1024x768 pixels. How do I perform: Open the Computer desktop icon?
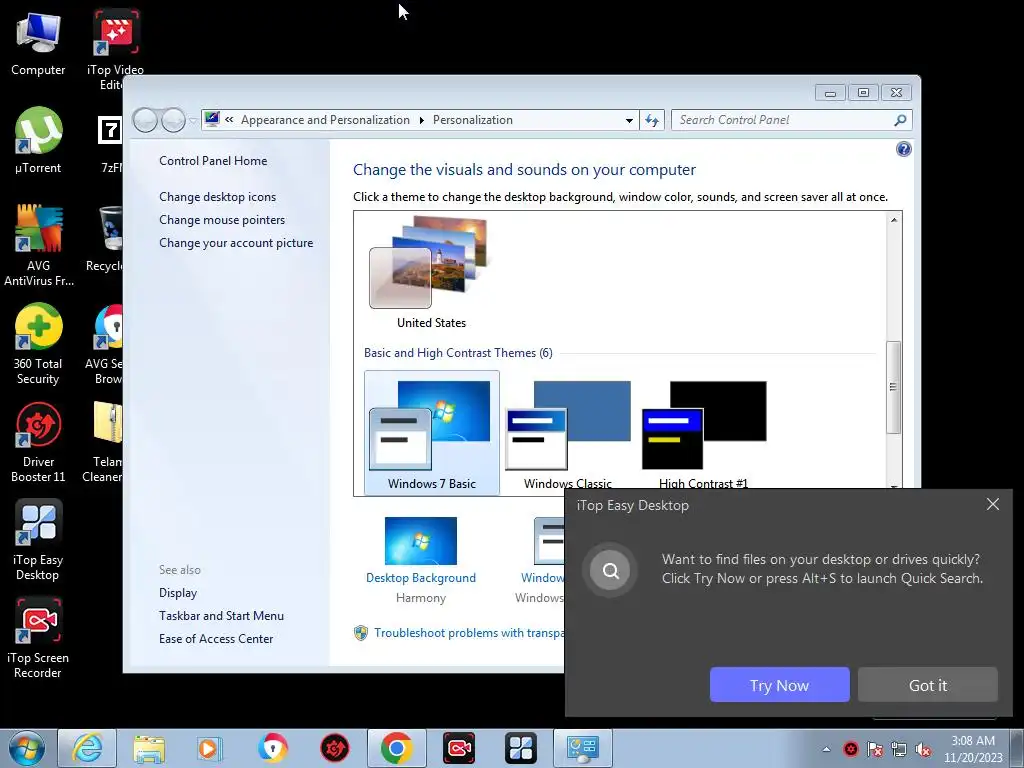coord(38,44)
